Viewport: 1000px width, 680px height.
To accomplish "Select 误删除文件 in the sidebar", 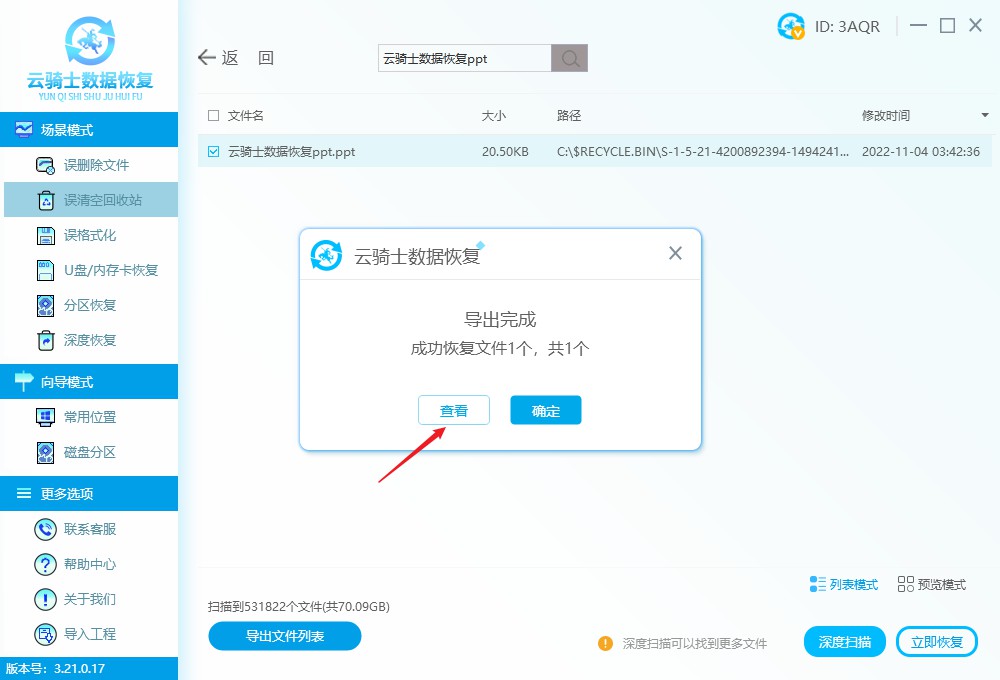I will coord(91,165).
